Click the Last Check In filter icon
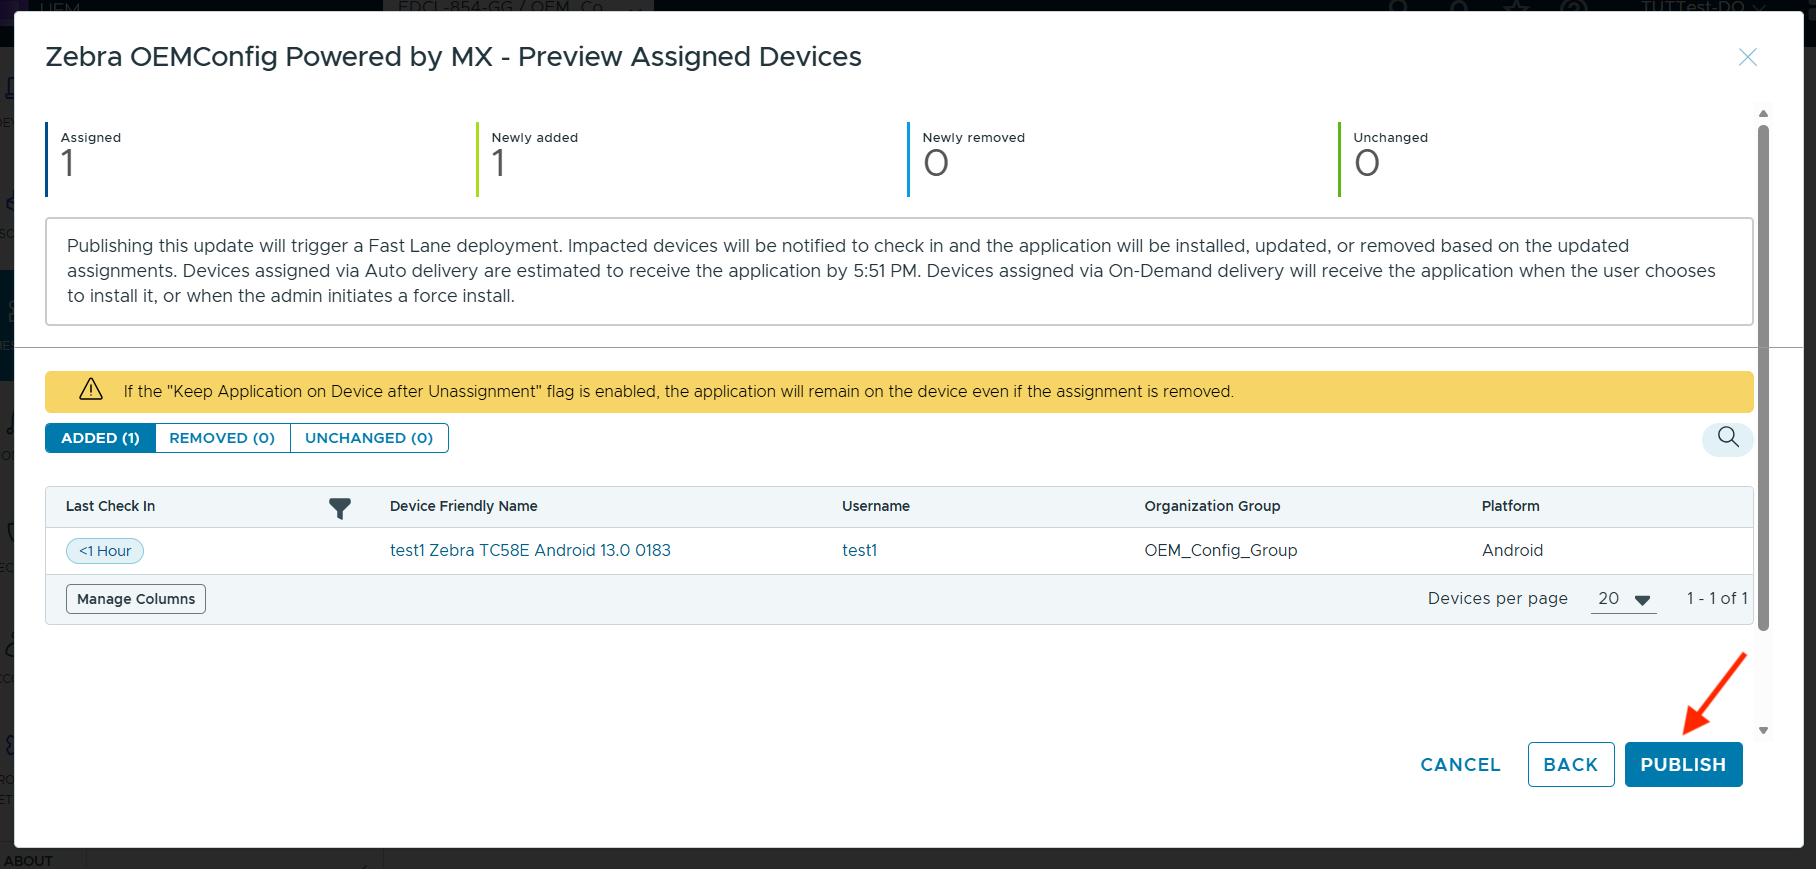Image resolution: width=1816 pixels, height=869 pixels. pos(340,508)
